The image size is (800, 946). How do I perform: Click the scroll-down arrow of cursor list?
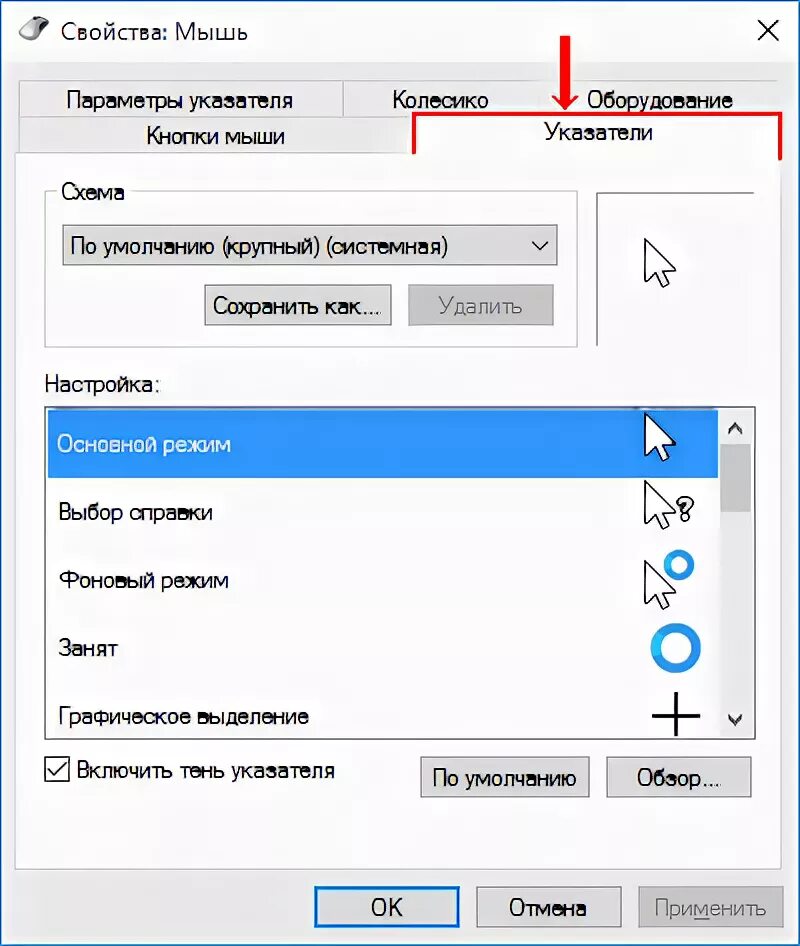(734, 719)
